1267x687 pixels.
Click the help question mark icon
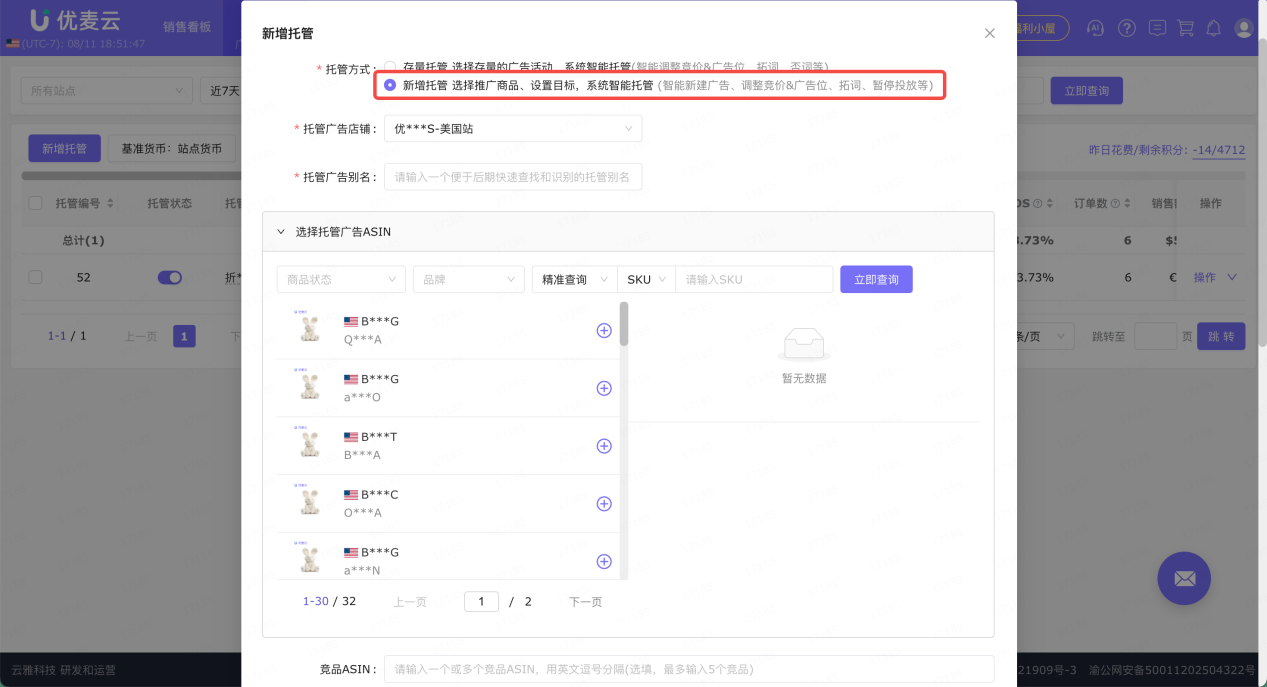point(1127,28)
